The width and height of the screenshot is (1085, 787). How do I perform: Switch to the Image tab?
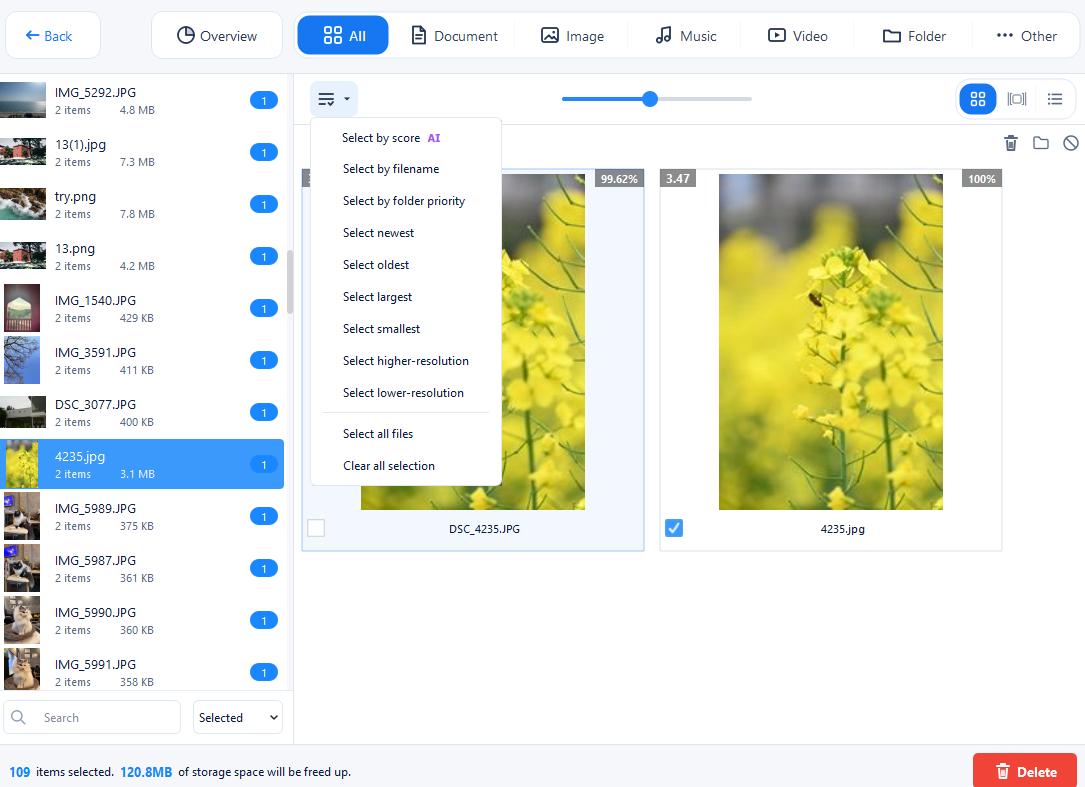click(x=572, y=36)
